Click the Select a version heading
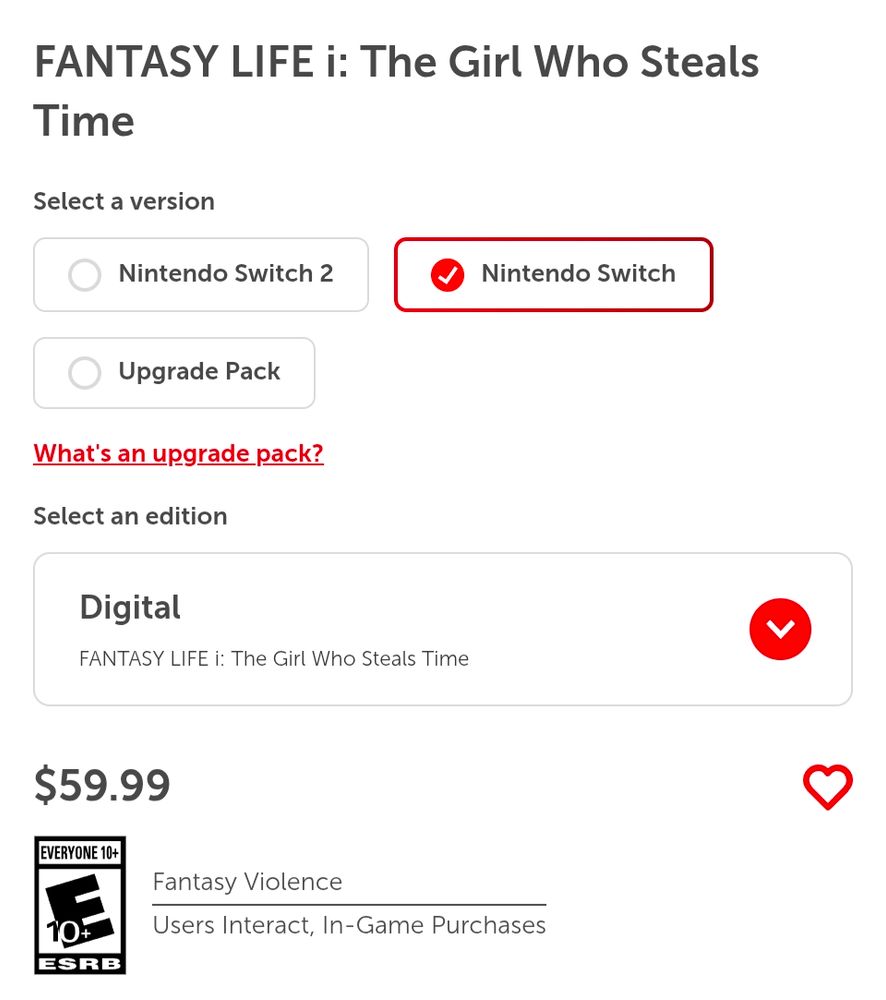886x1000 pixels. (x=123, y=201)
